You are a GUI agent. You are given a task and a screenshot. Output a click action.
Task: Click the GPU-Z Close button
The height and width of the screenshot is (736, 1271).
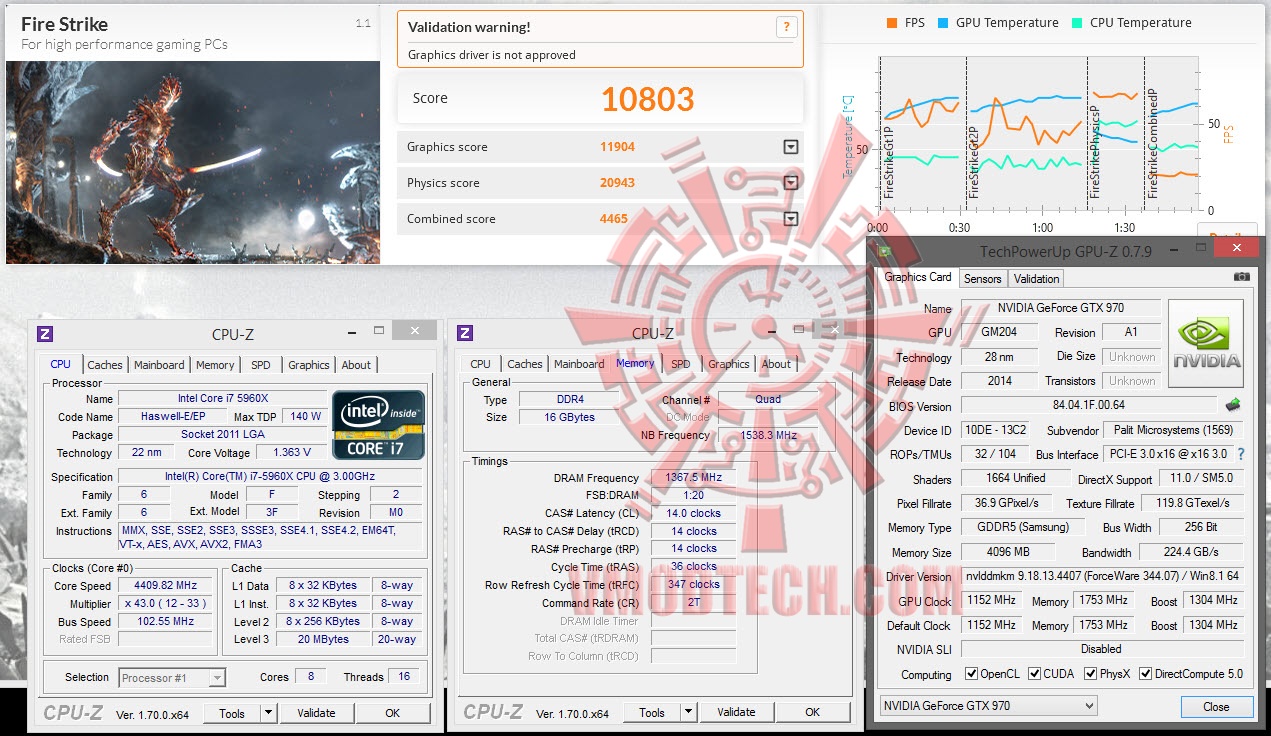point(1216,706)
